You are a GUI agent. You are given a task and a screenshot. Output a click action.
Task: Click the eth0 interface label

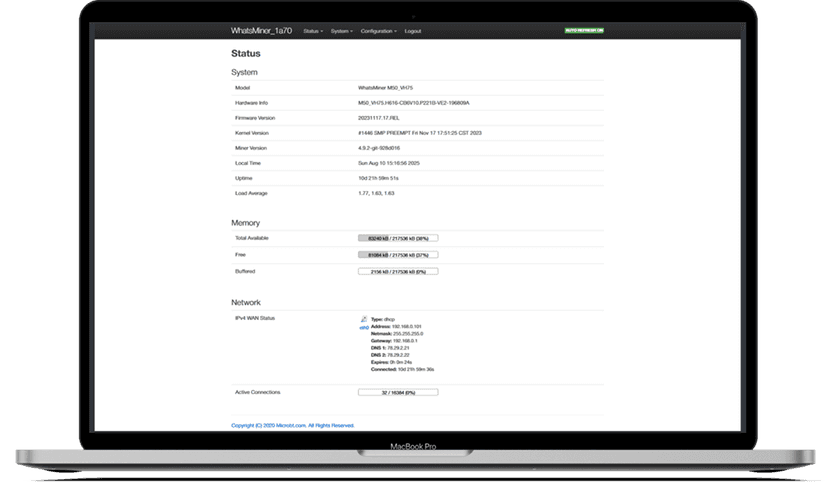pos(363,327)
